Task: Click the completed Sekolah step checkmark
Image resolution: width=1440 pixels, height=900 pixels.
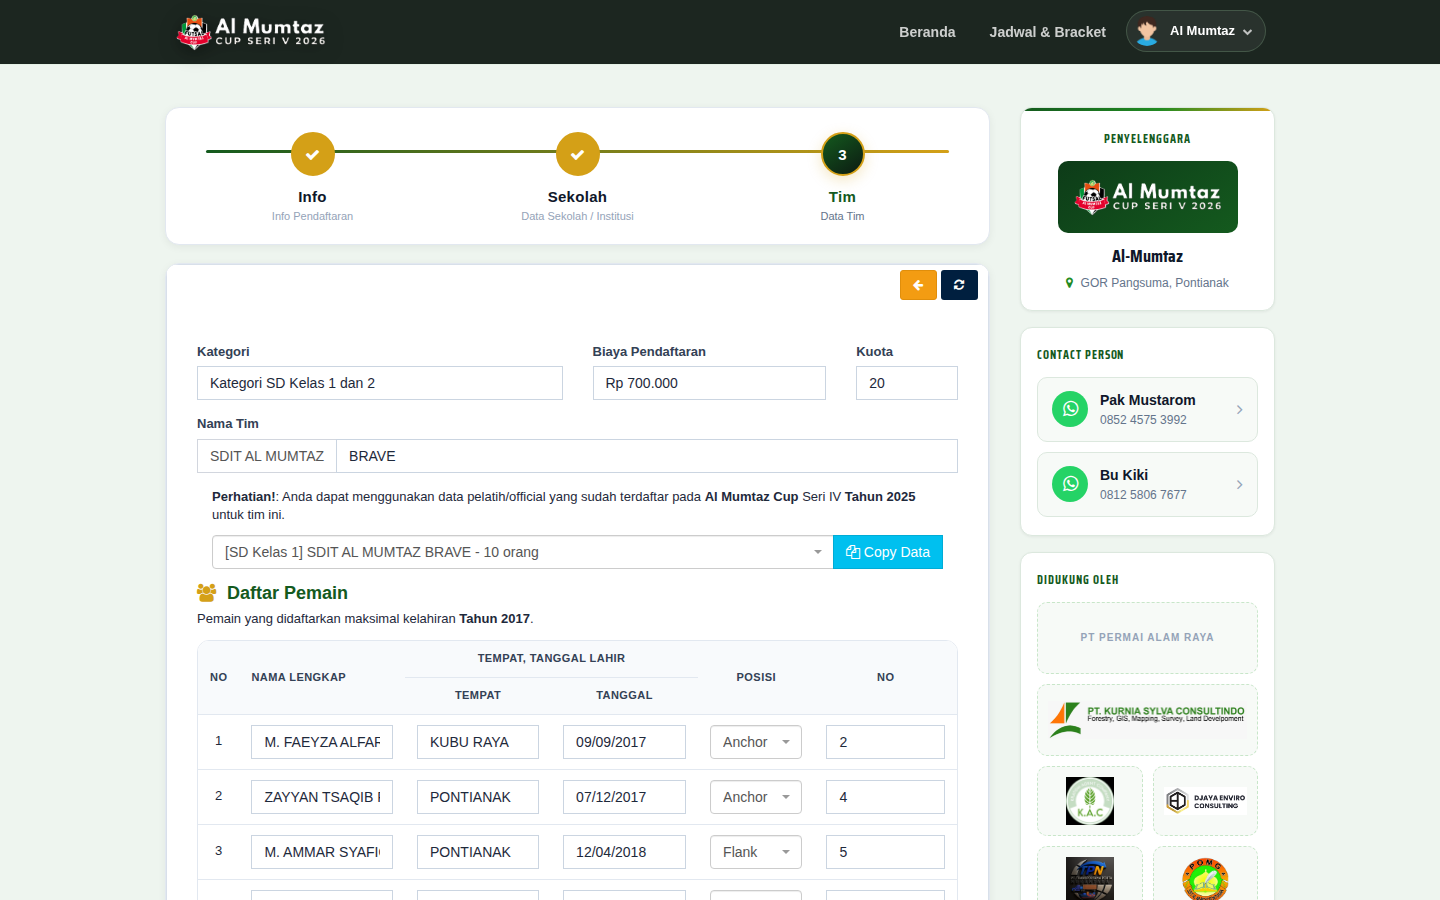Action: 577,154
